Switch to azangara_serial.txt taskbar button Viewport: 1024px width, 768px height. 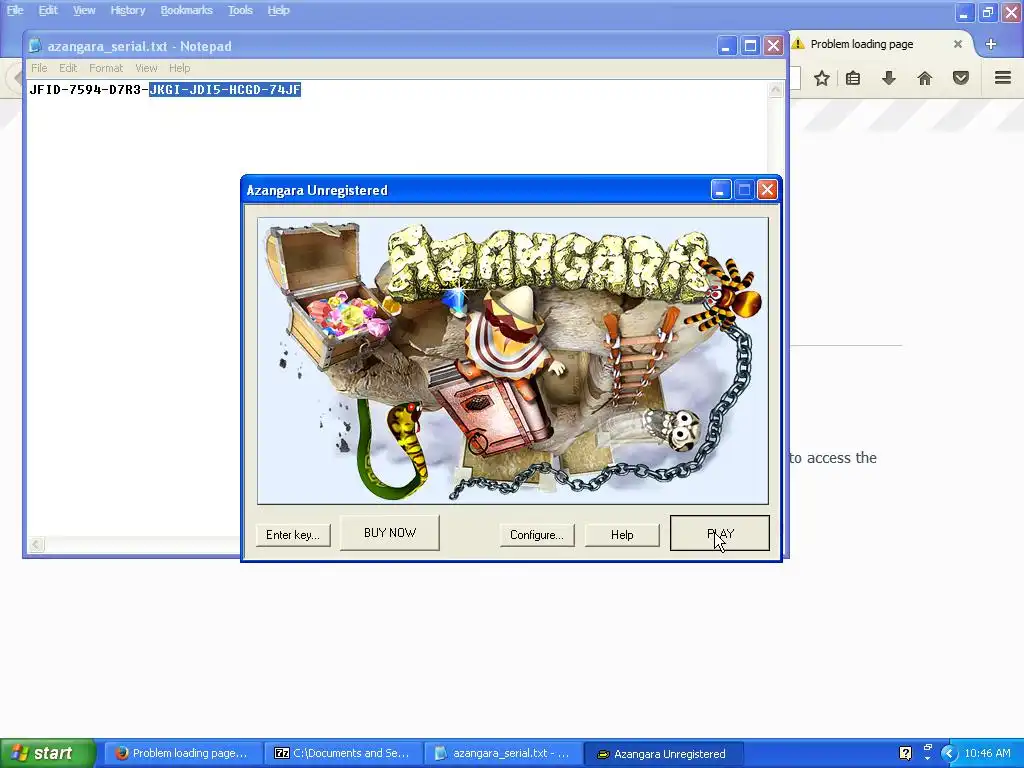click(x=504, y=754)
